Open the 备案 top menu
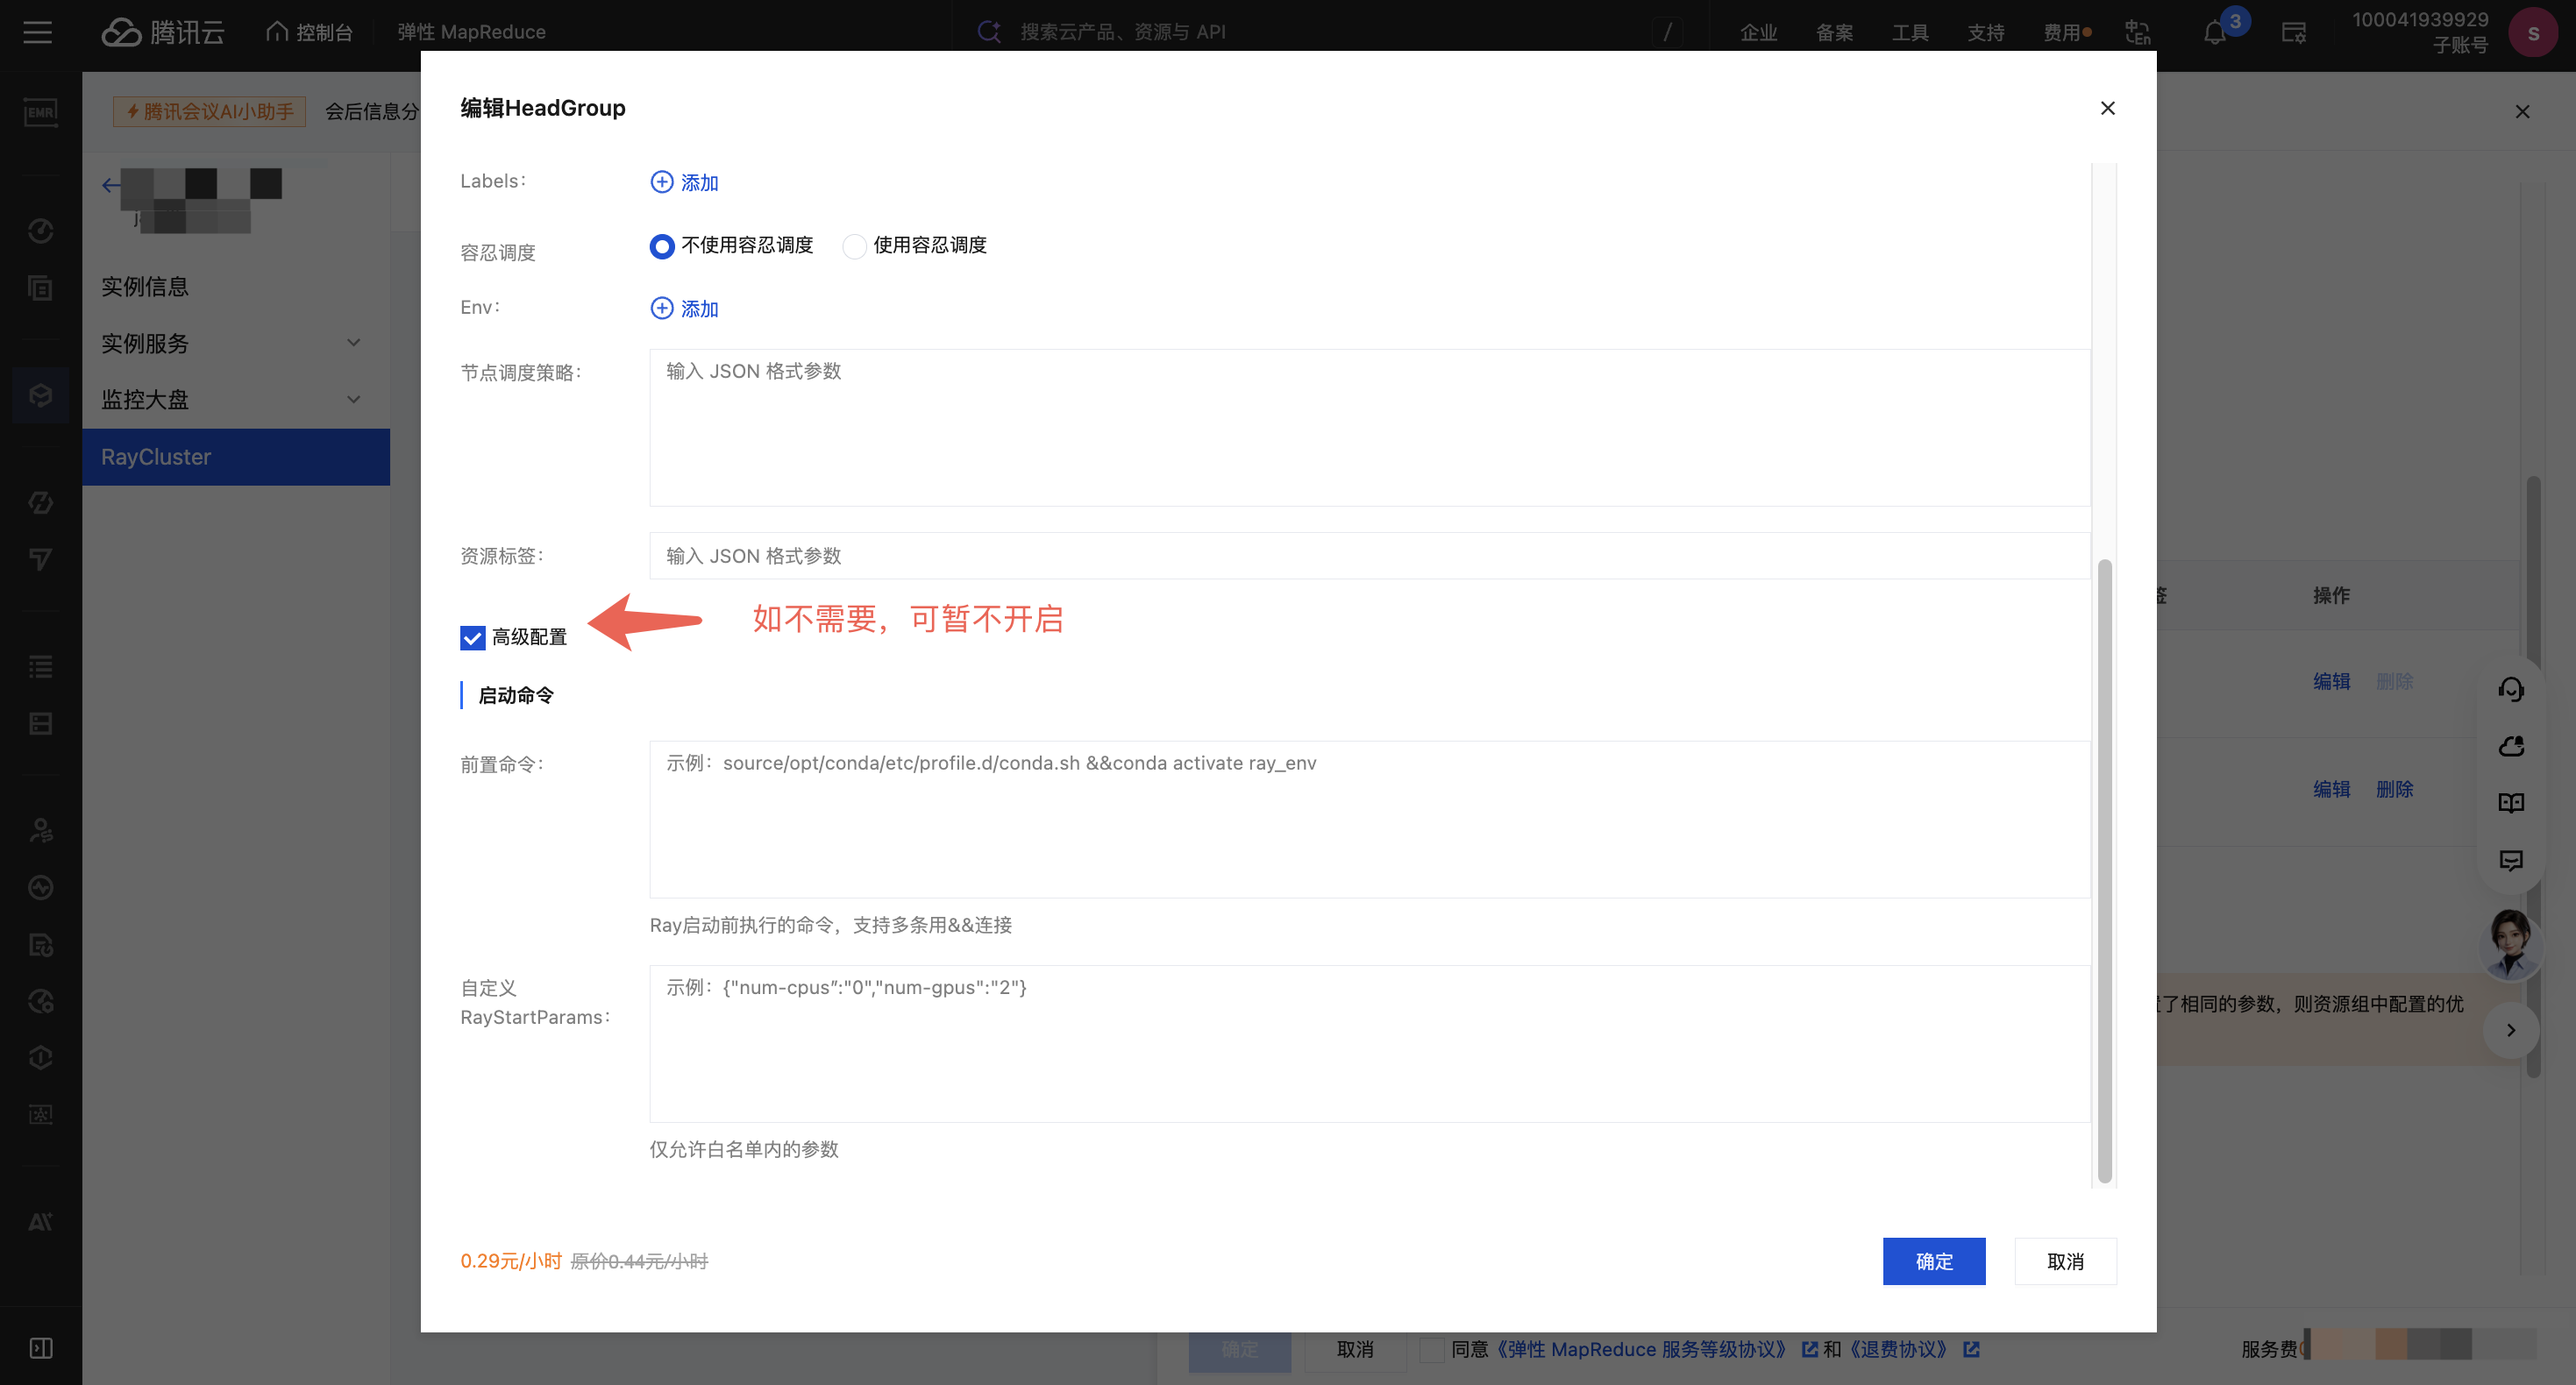This screenshot has width=2576, height=1385. tap(1834, 32)
